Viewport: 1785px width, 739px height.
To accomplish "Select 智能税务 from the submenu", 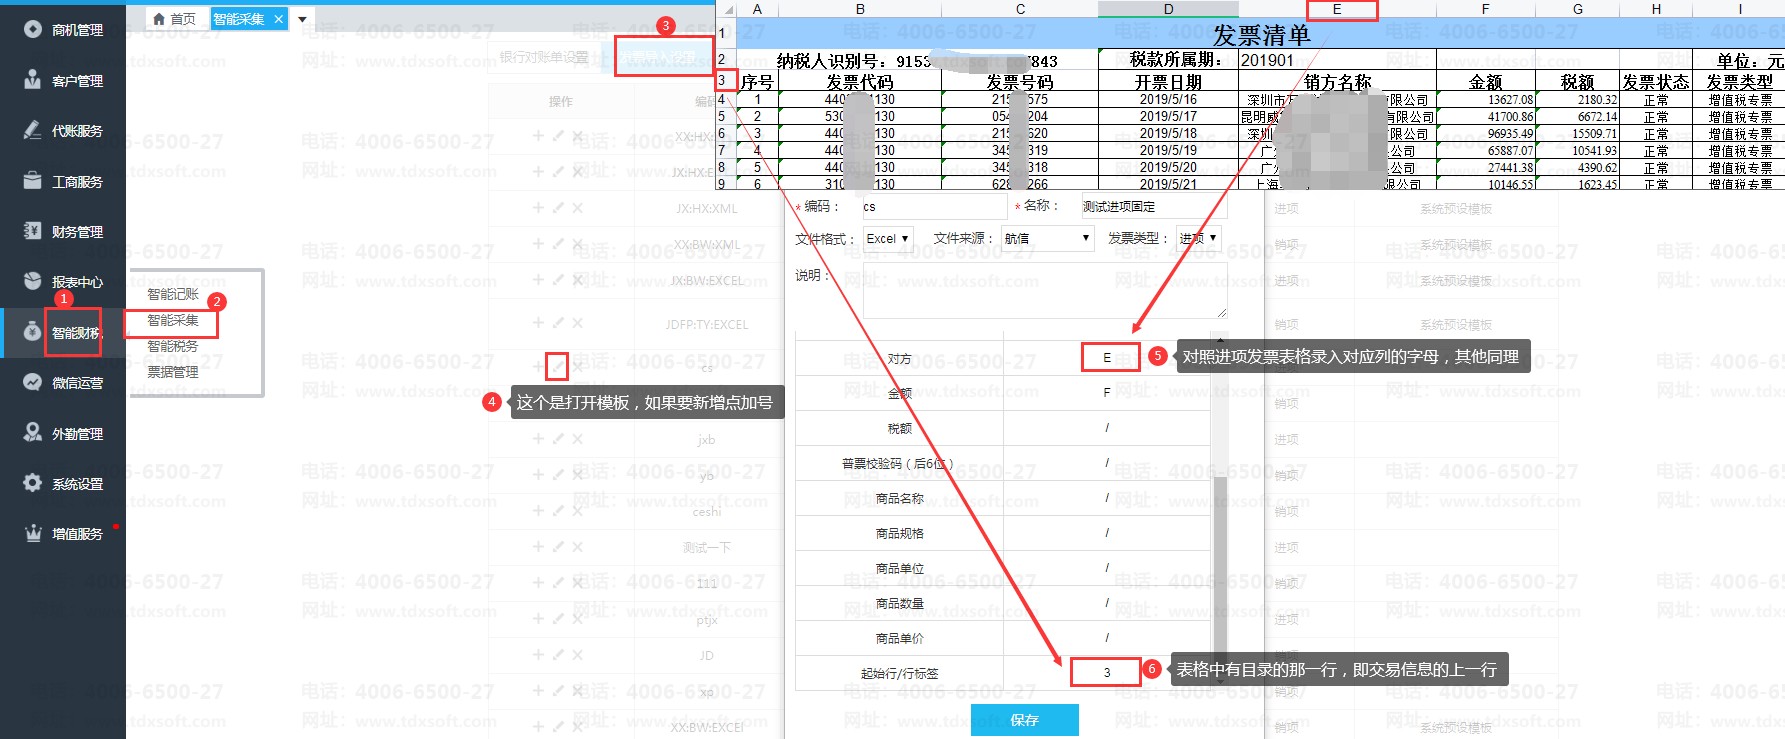I will [x=173, y=346].
